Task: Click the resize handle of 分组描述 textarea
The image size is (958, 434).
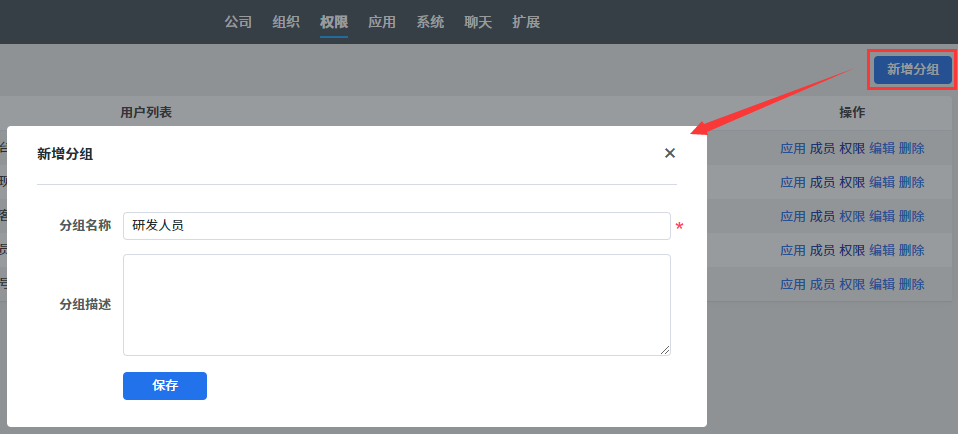Action: (x=665, y=350)
